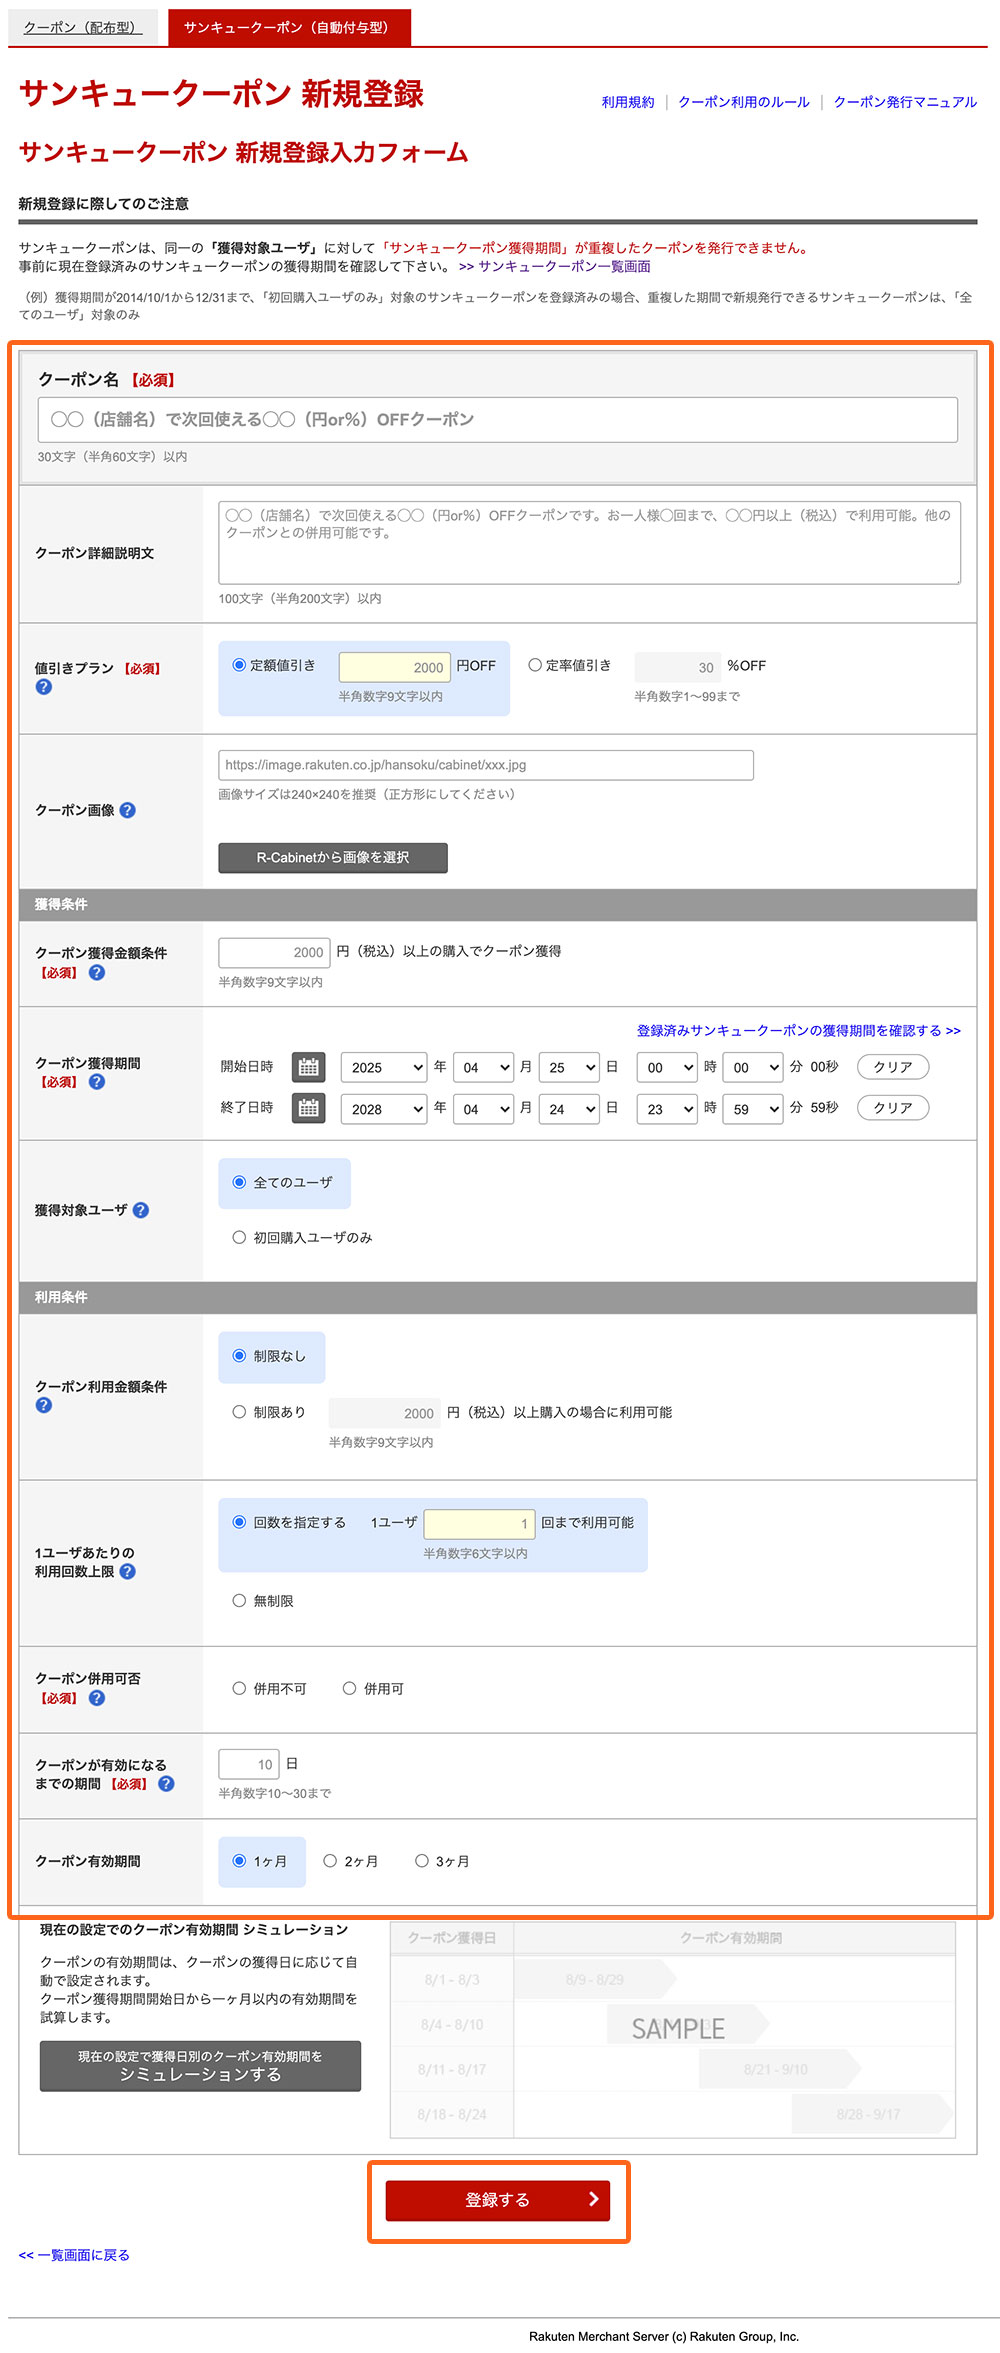Open 利用規約 link
The width and height of the screenshot is (1000, 2353).
tap(628, 102)
